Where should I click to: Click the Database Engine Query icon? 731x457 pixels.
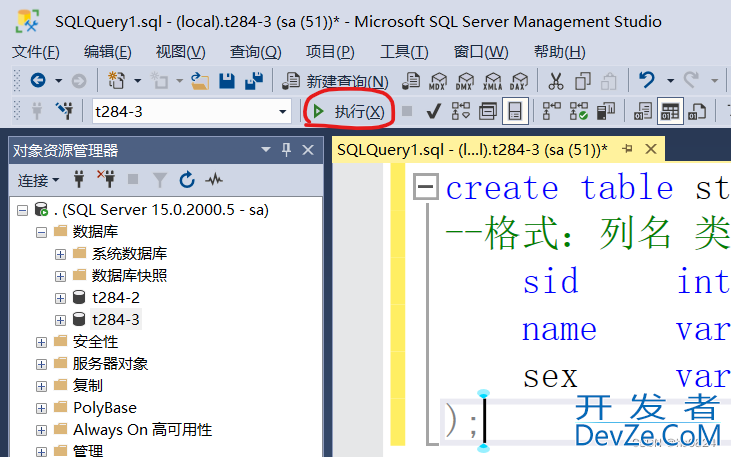pyautogui.click(x=412, y=81)
